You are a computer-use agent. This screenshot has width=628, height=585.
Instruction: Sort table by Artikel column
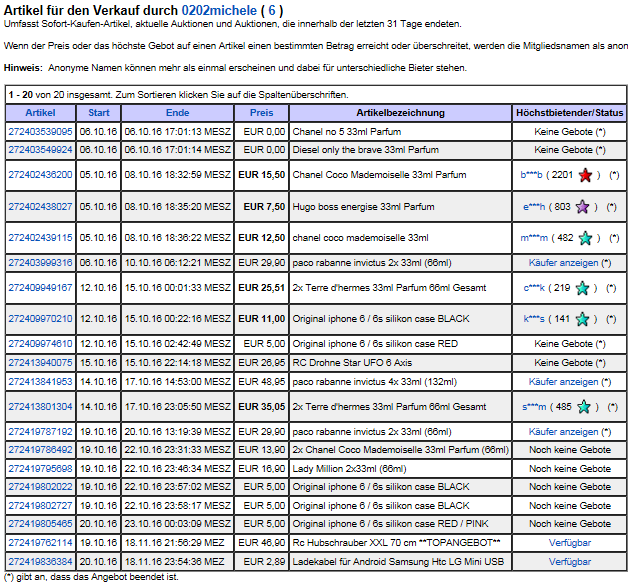click(x=40, y=113)
